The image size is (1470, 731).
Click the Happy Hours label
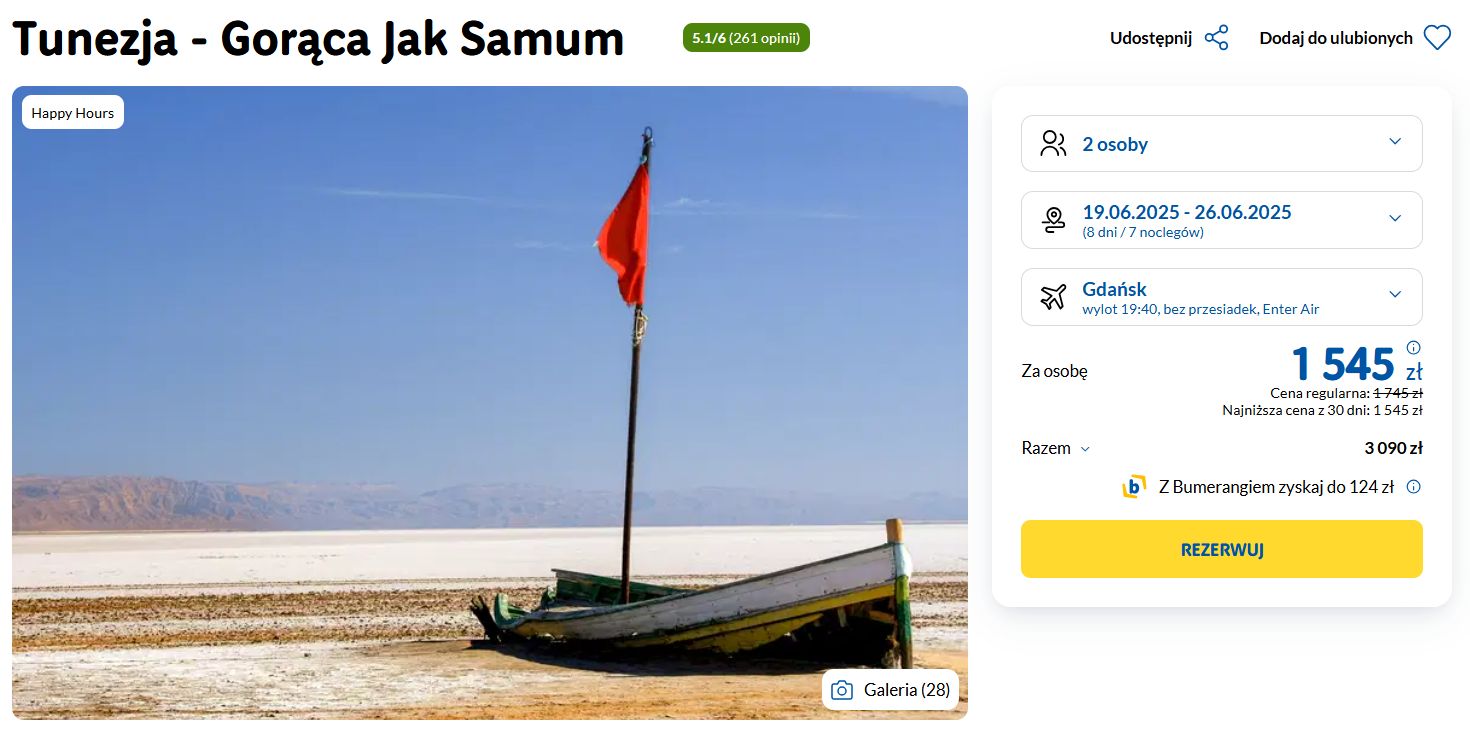click(73, 113)
